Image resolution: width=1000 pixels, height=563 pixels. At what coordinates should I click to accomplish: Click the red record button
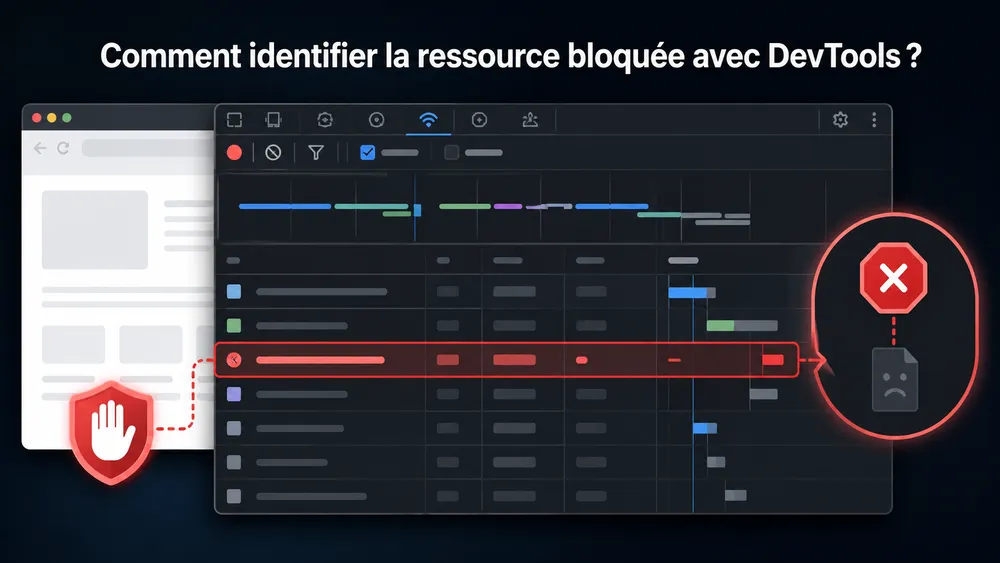(x=234, y=152)
